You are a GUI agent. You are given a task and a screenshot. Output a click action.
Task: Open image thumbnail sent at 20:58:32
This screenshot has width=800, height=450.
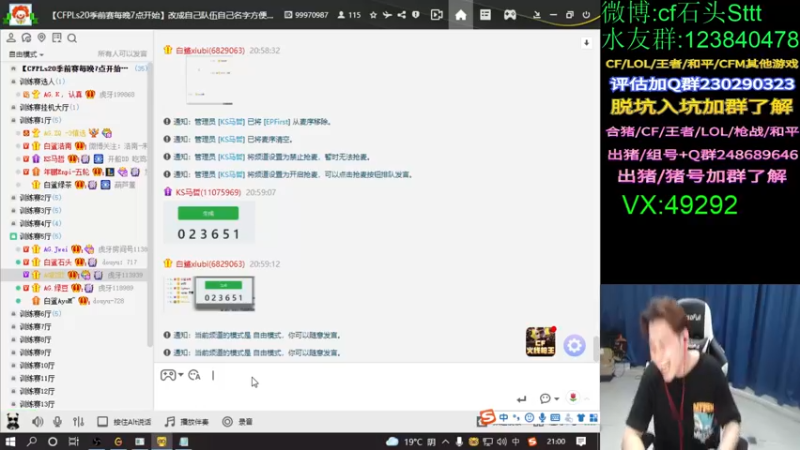[209, 81]
